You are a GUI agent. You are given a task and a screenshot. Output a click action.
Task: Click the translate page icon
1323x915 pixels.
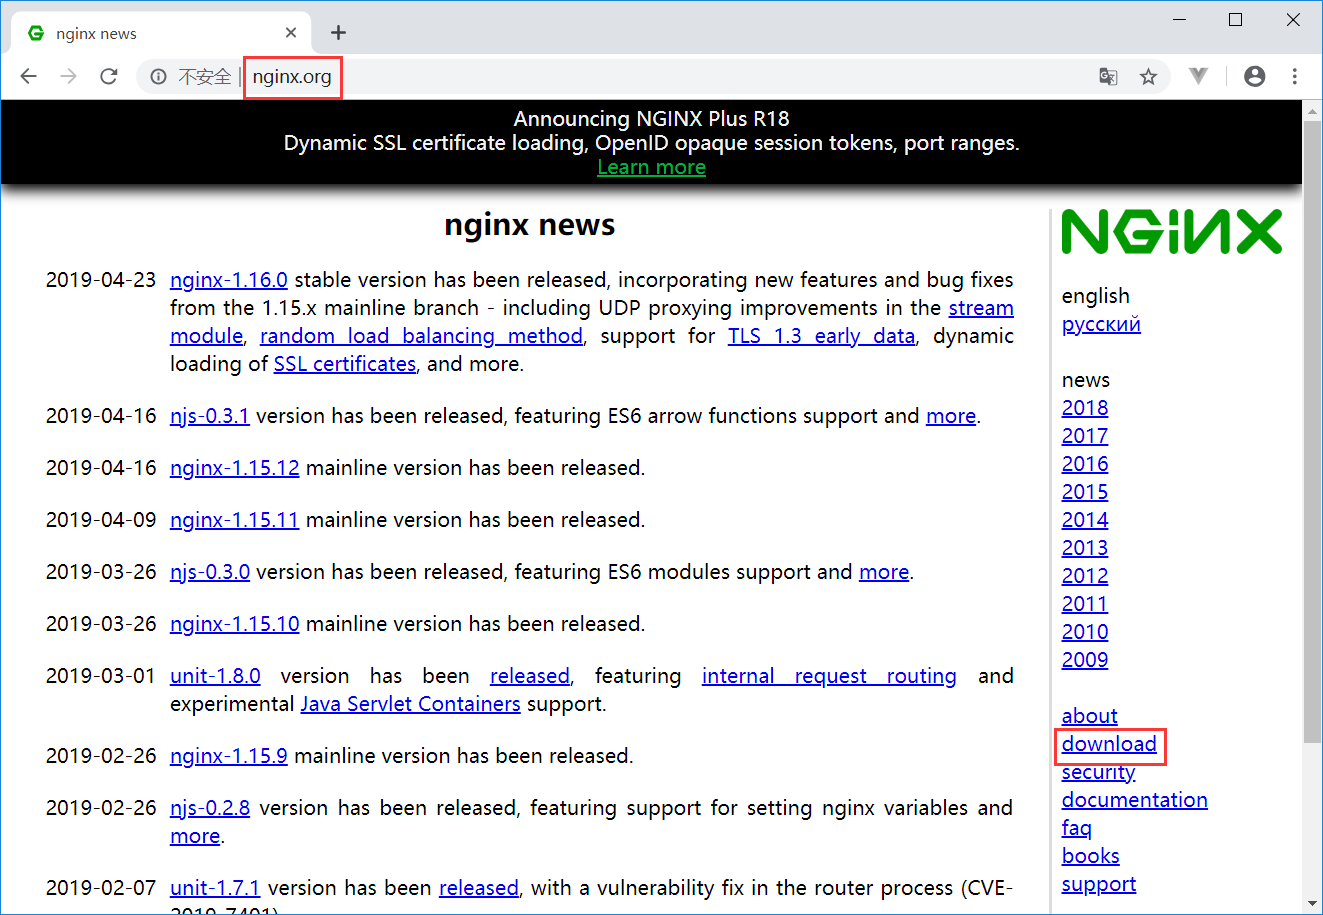coord(1108,76)
